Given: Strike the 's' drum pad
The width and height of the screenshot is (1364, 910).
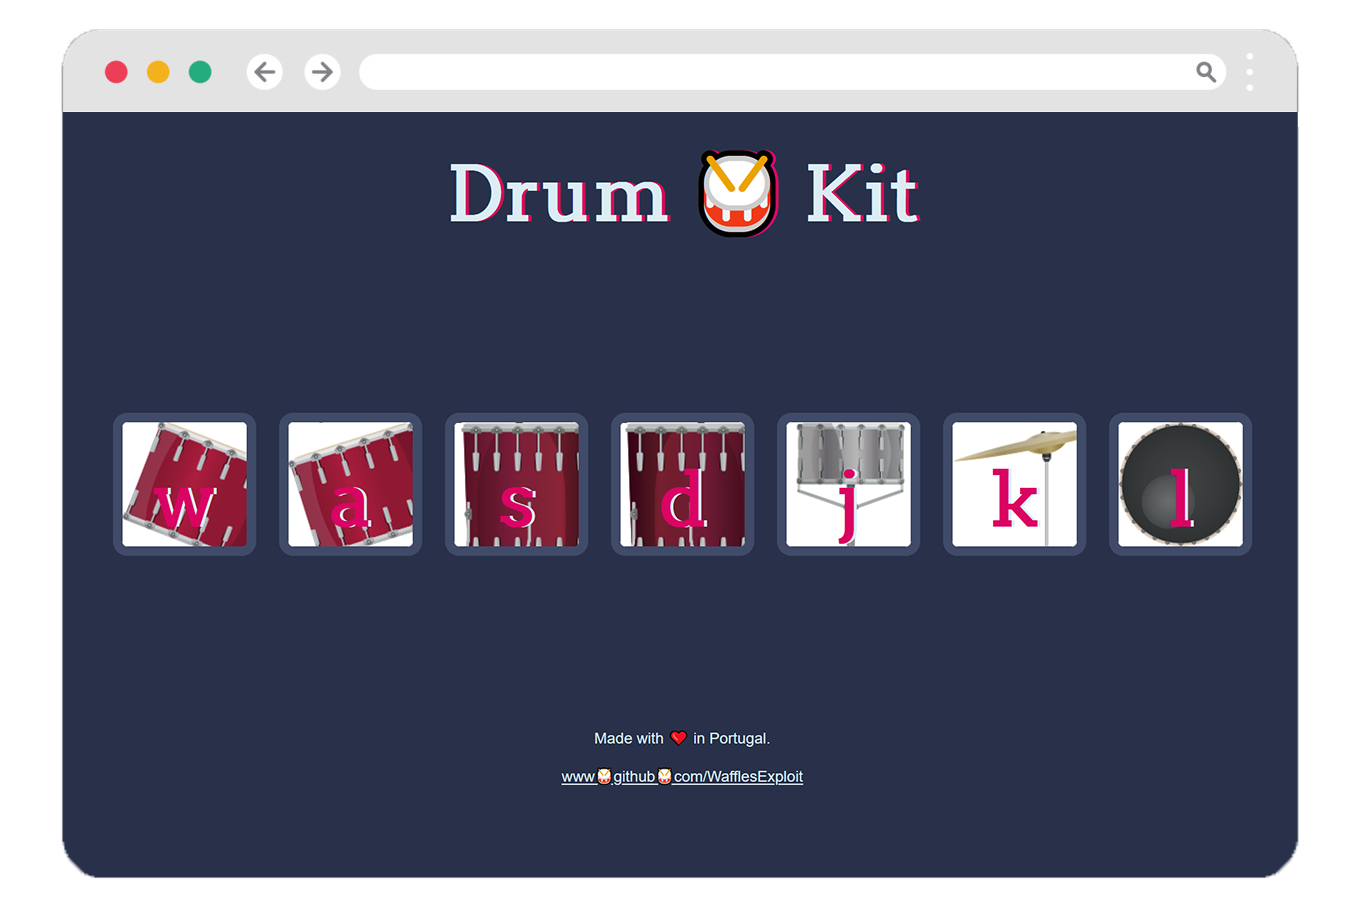Looking at the screenshot, I should pos(517,484).
